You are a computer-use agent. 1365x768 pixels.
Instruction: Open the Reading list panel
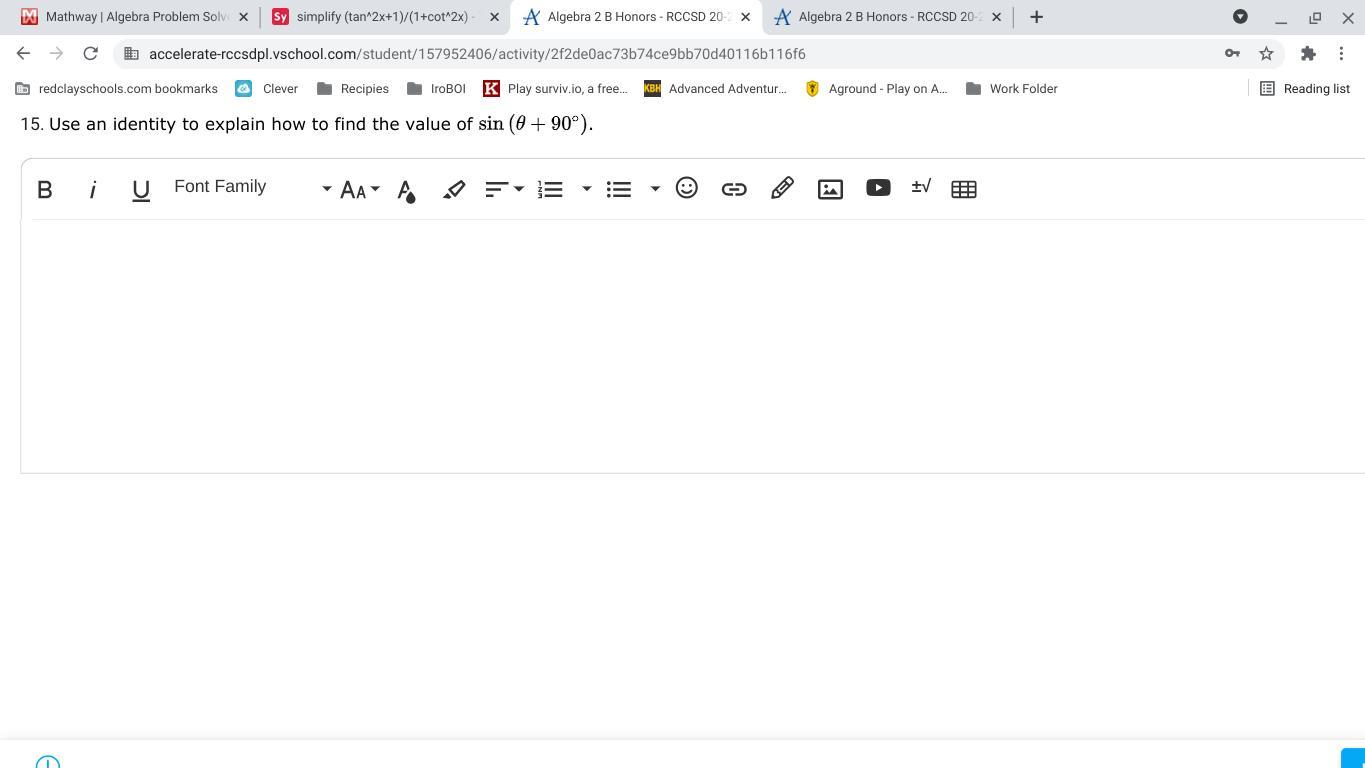tap(1304, 89)
